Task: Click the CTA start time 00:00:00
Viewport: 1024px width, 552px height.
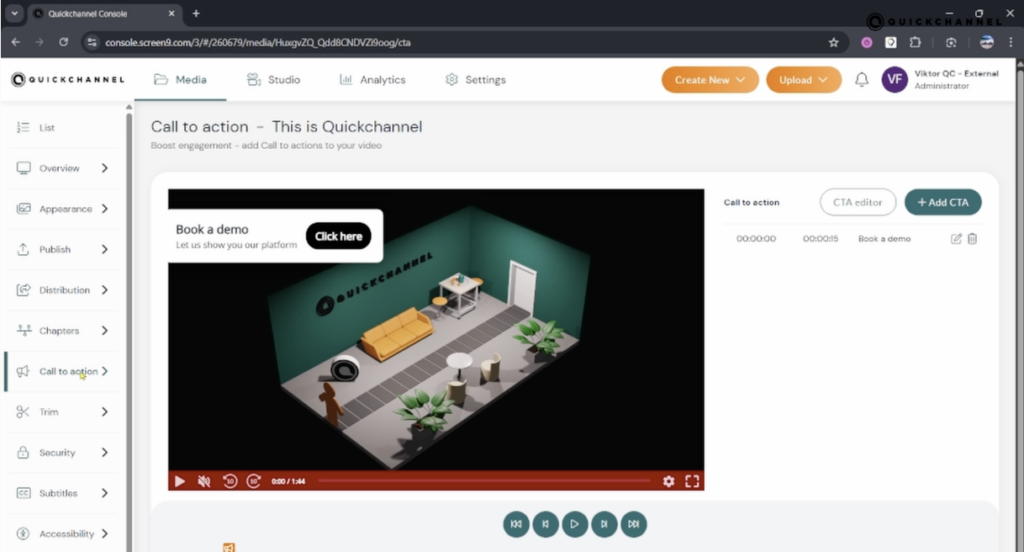Action: [756, 238]
